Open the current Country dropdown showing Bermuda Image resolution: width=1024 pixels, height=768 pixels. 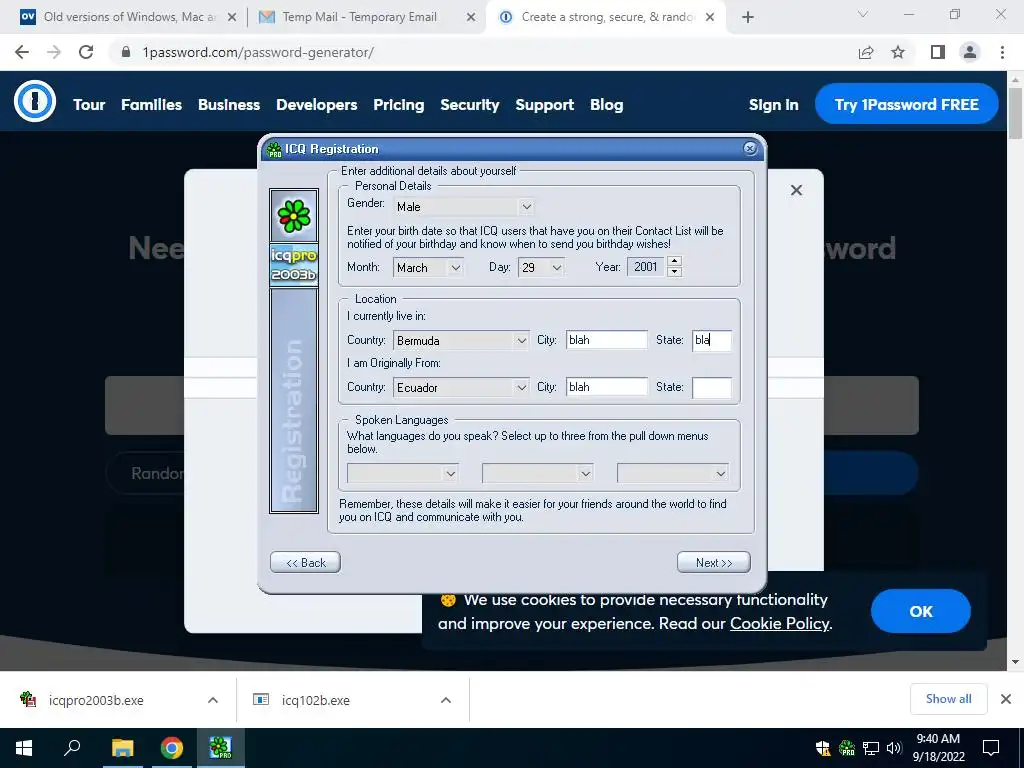click(460, 340)
